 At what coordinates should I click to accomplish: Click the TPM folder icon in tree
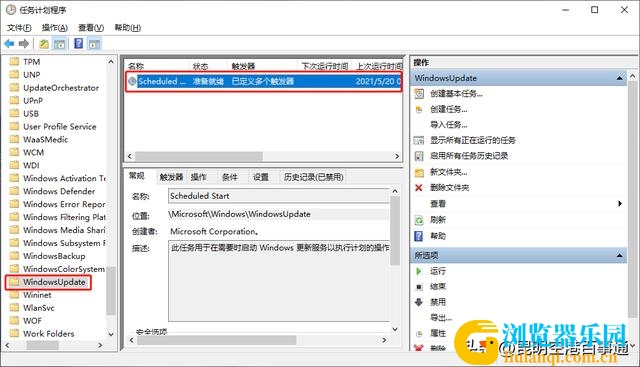click(x=14, y=62)
